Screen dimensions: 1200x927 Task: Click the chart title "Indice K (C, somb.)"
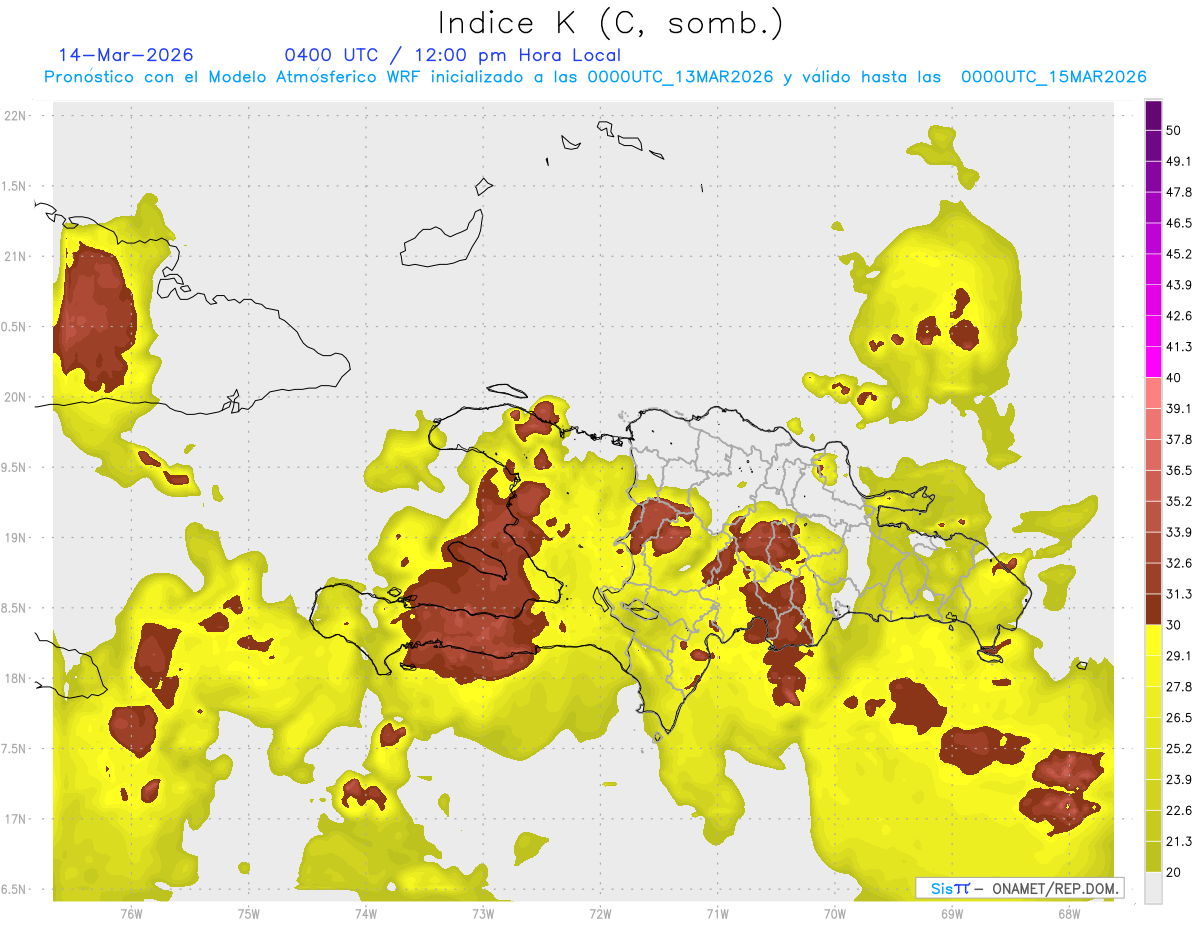pyautogui.click(x=610, y=22)
